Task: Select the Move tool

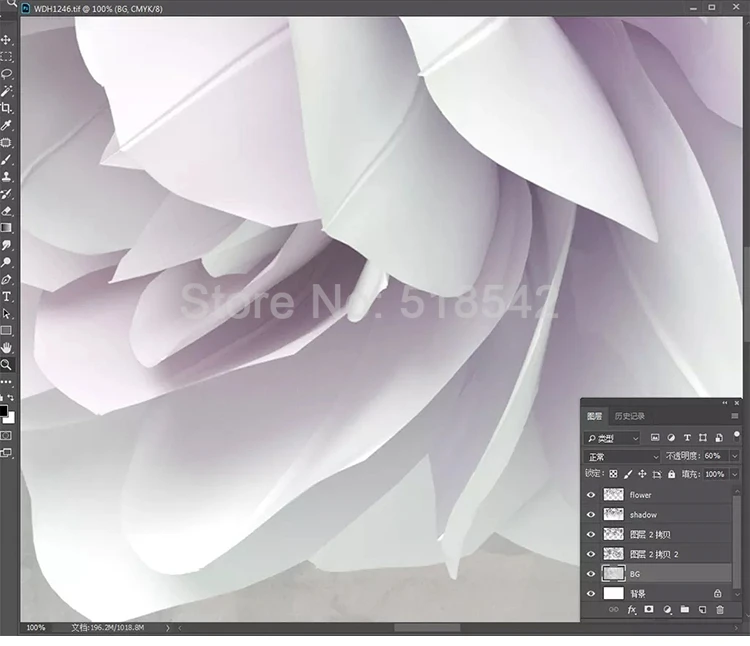Action: (6, 40)
